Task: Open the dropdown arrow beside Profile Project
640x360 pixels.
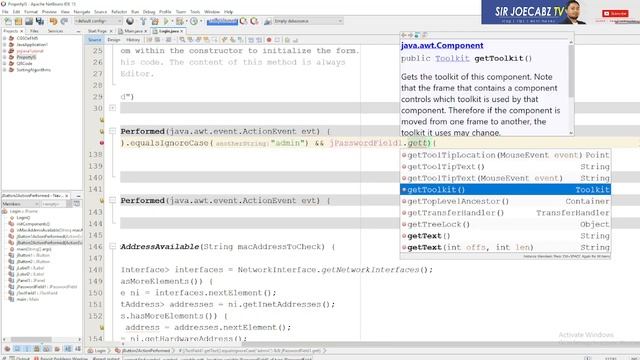Action: (x=200, y=21)
